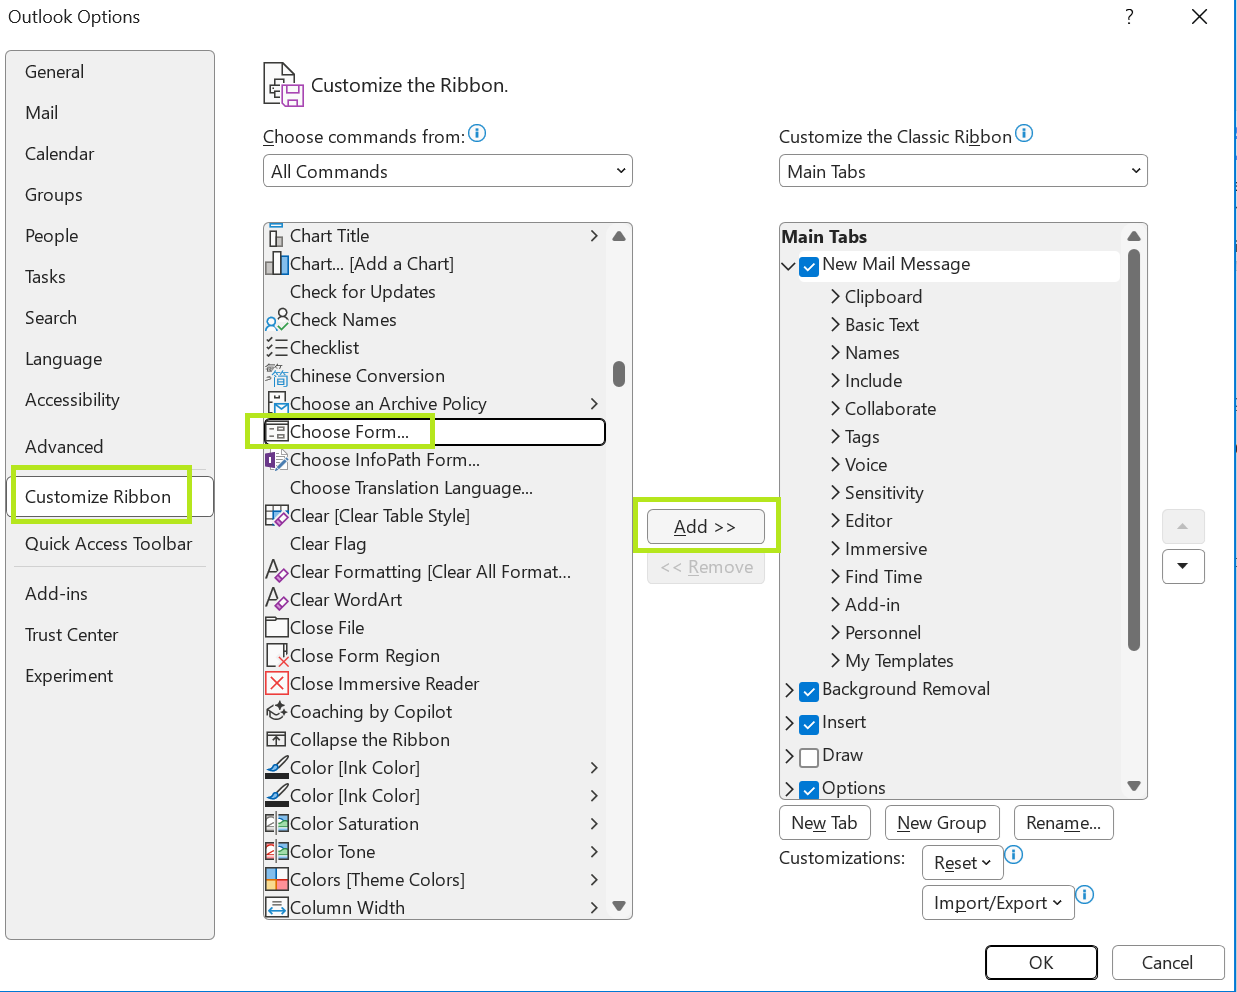Select the Color Tone icon
1237x992 pixels.
click(x=277, y=852)
